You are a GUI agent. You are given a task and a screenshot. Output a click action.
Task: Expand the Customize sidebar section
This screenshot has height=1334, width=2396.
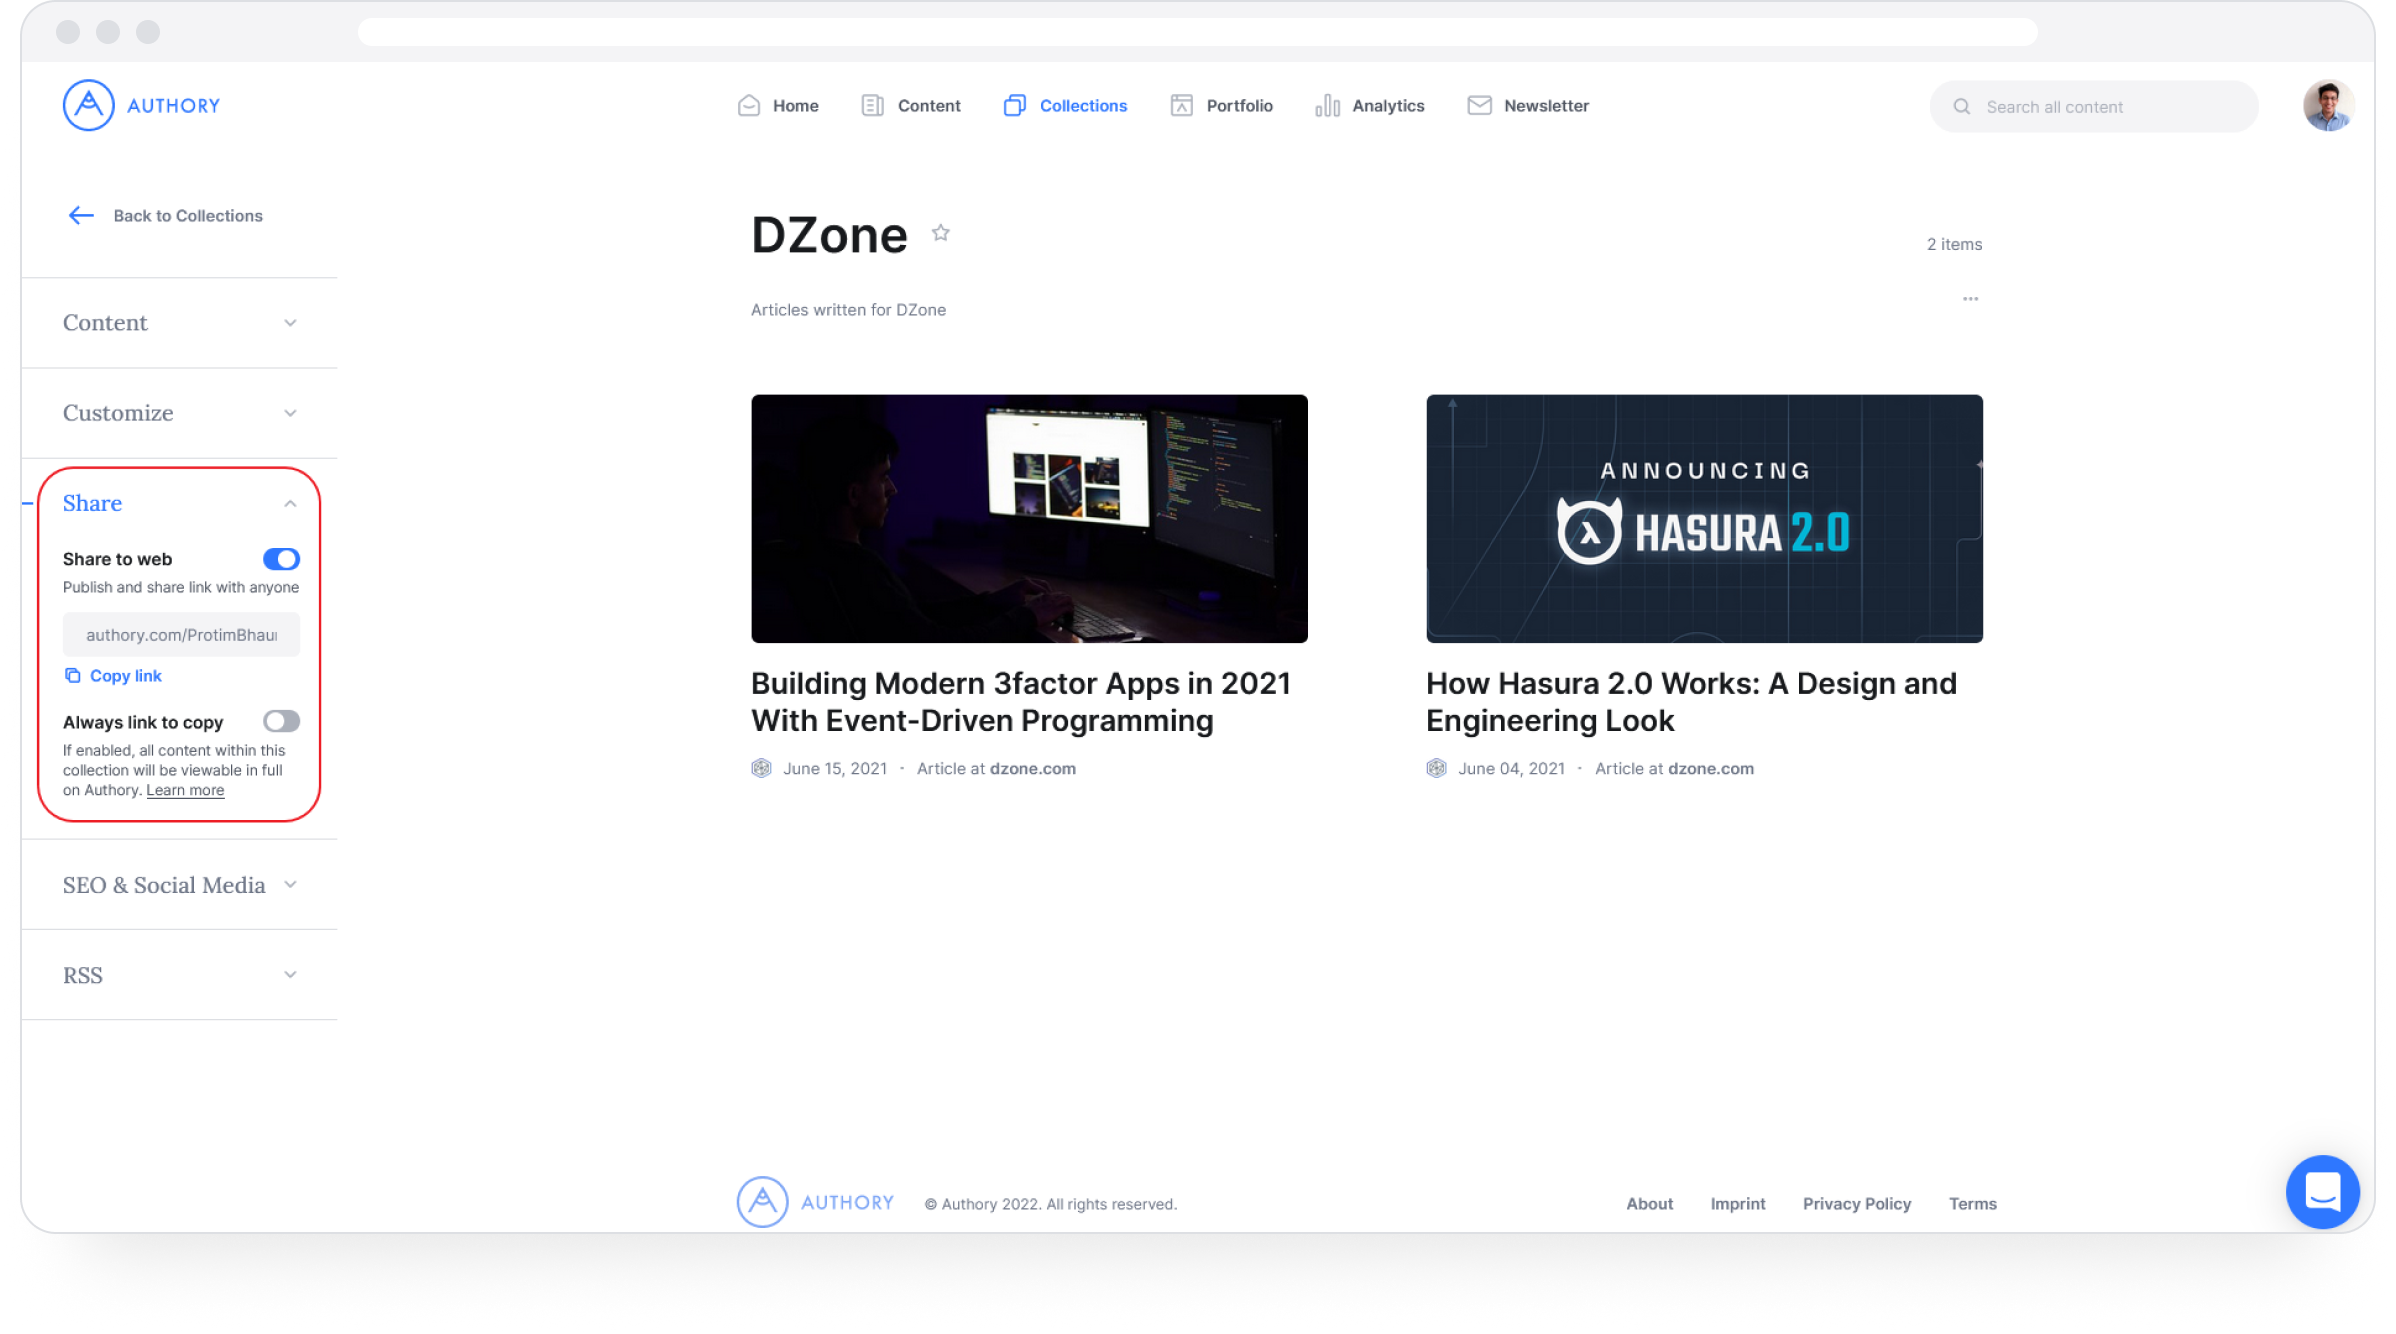tap(180, 412)
